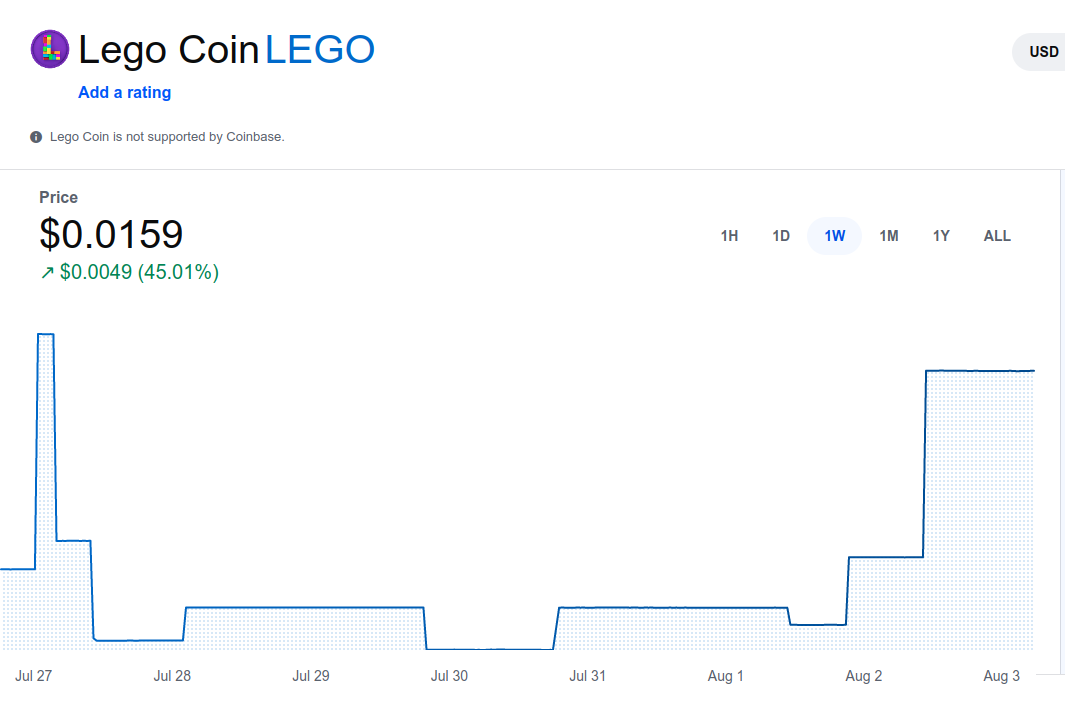Click the $0.0159 price value
This screenshot has width=1065, height=704.
[111, 234]
